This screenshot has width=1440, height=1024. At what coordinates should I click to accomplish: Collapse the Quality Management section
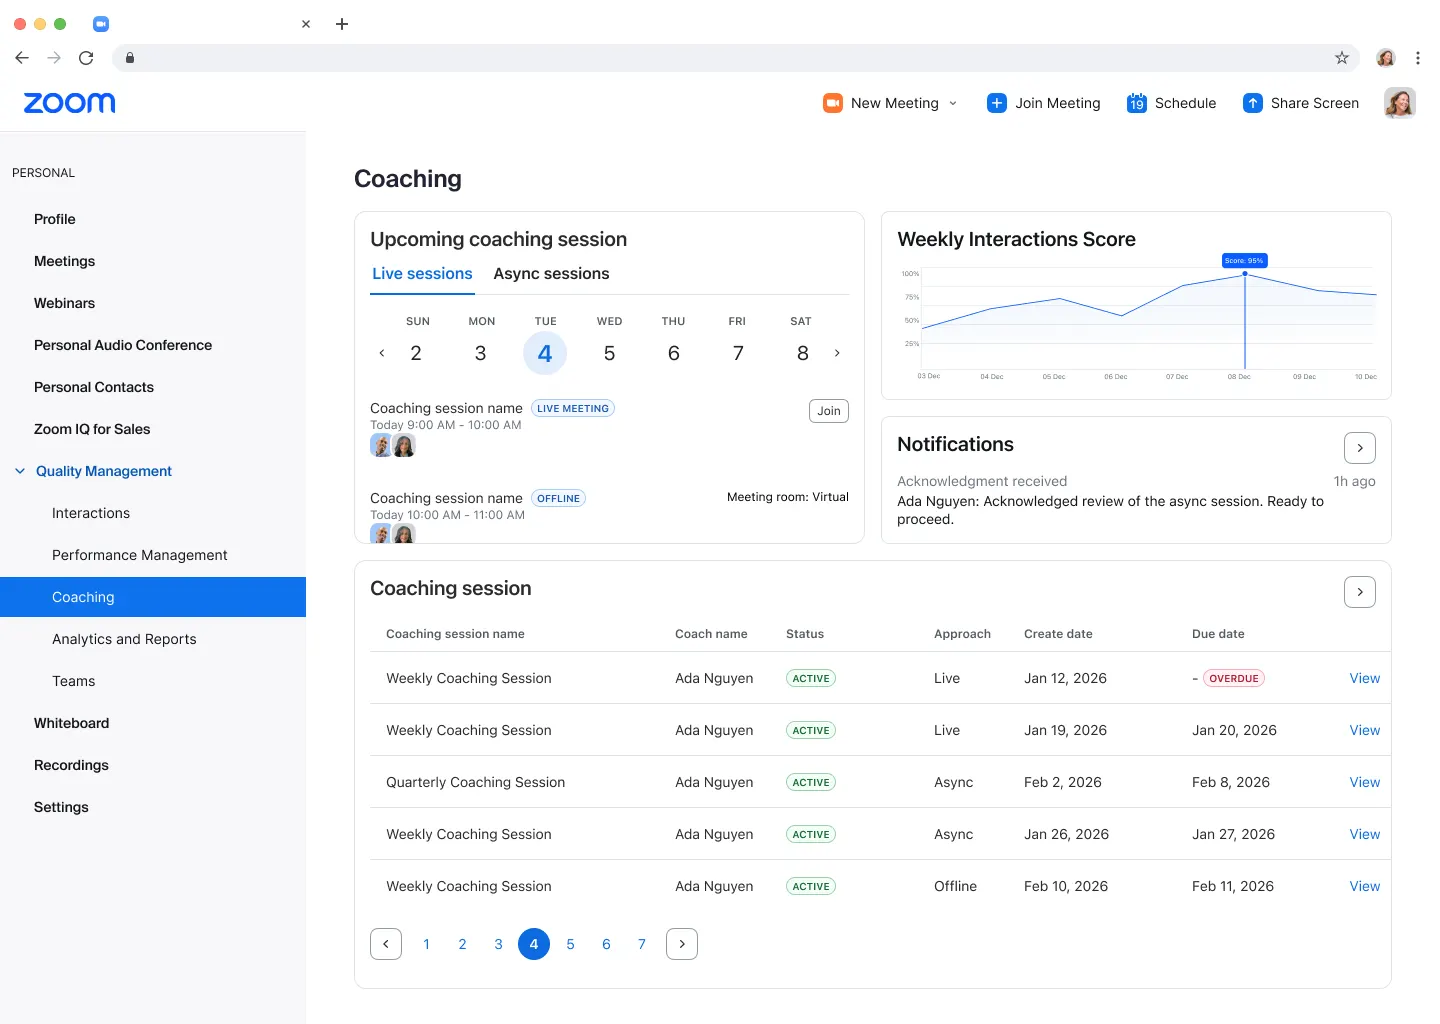(20, 471)
